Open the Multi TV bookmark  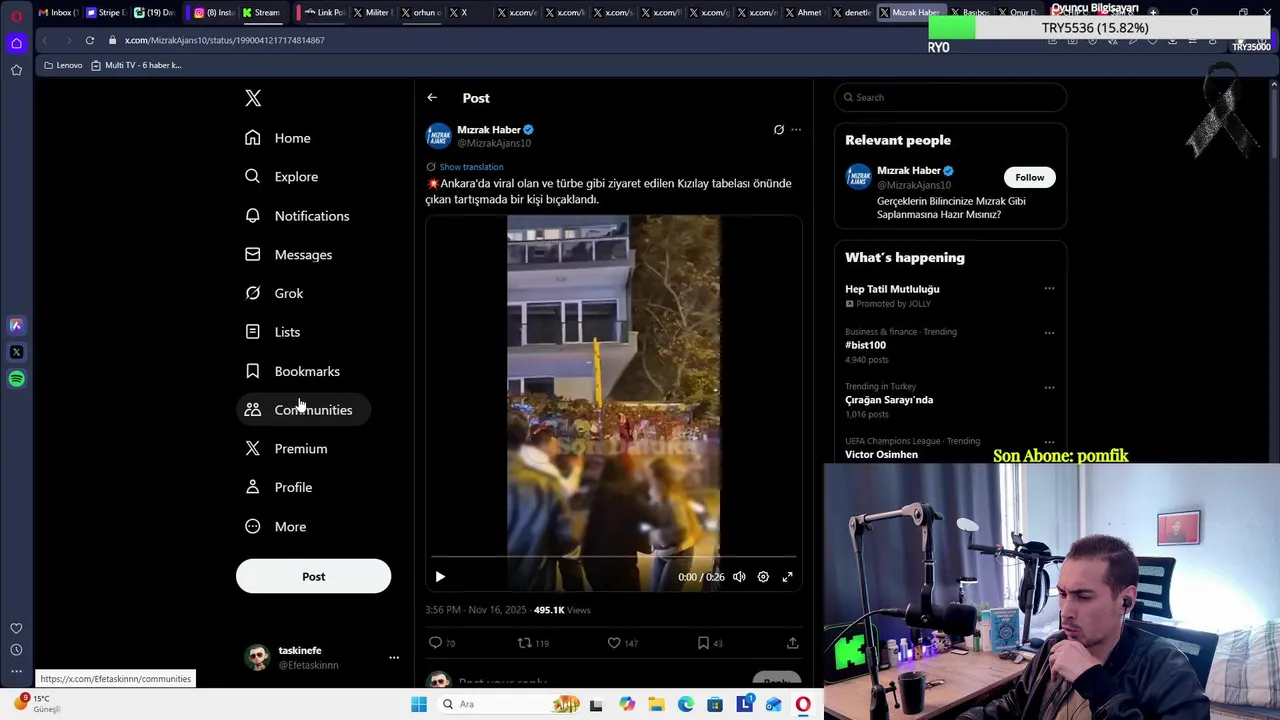click(x=136, y=65)
